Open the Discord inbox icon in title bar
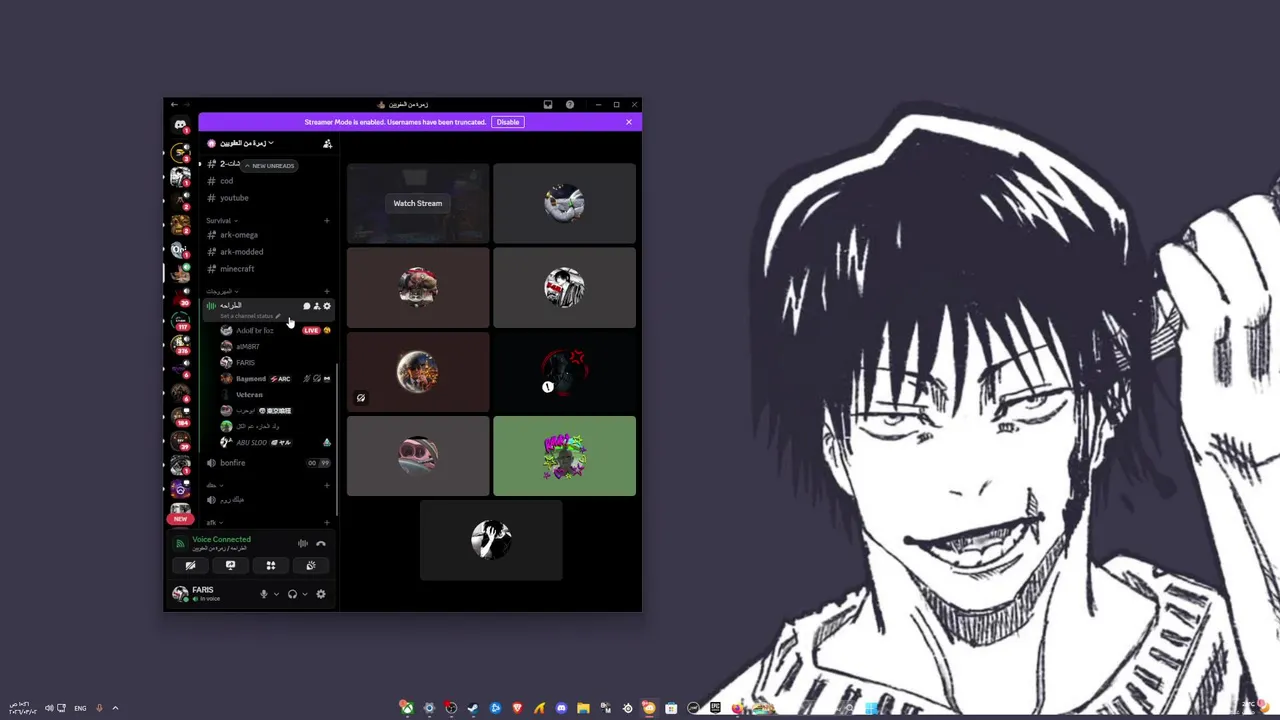The height and width of the screenshot is (720, 1280). coord(548,104)
